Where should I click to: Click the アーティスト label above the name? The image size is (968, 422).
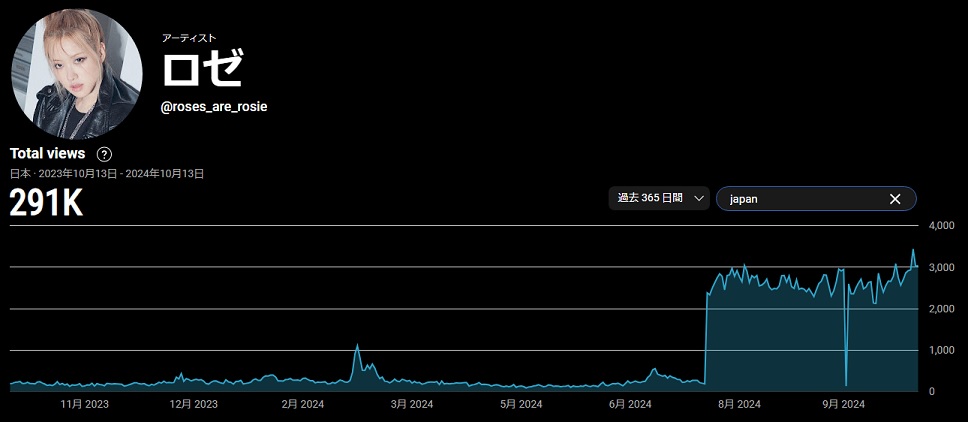point(189,38)
